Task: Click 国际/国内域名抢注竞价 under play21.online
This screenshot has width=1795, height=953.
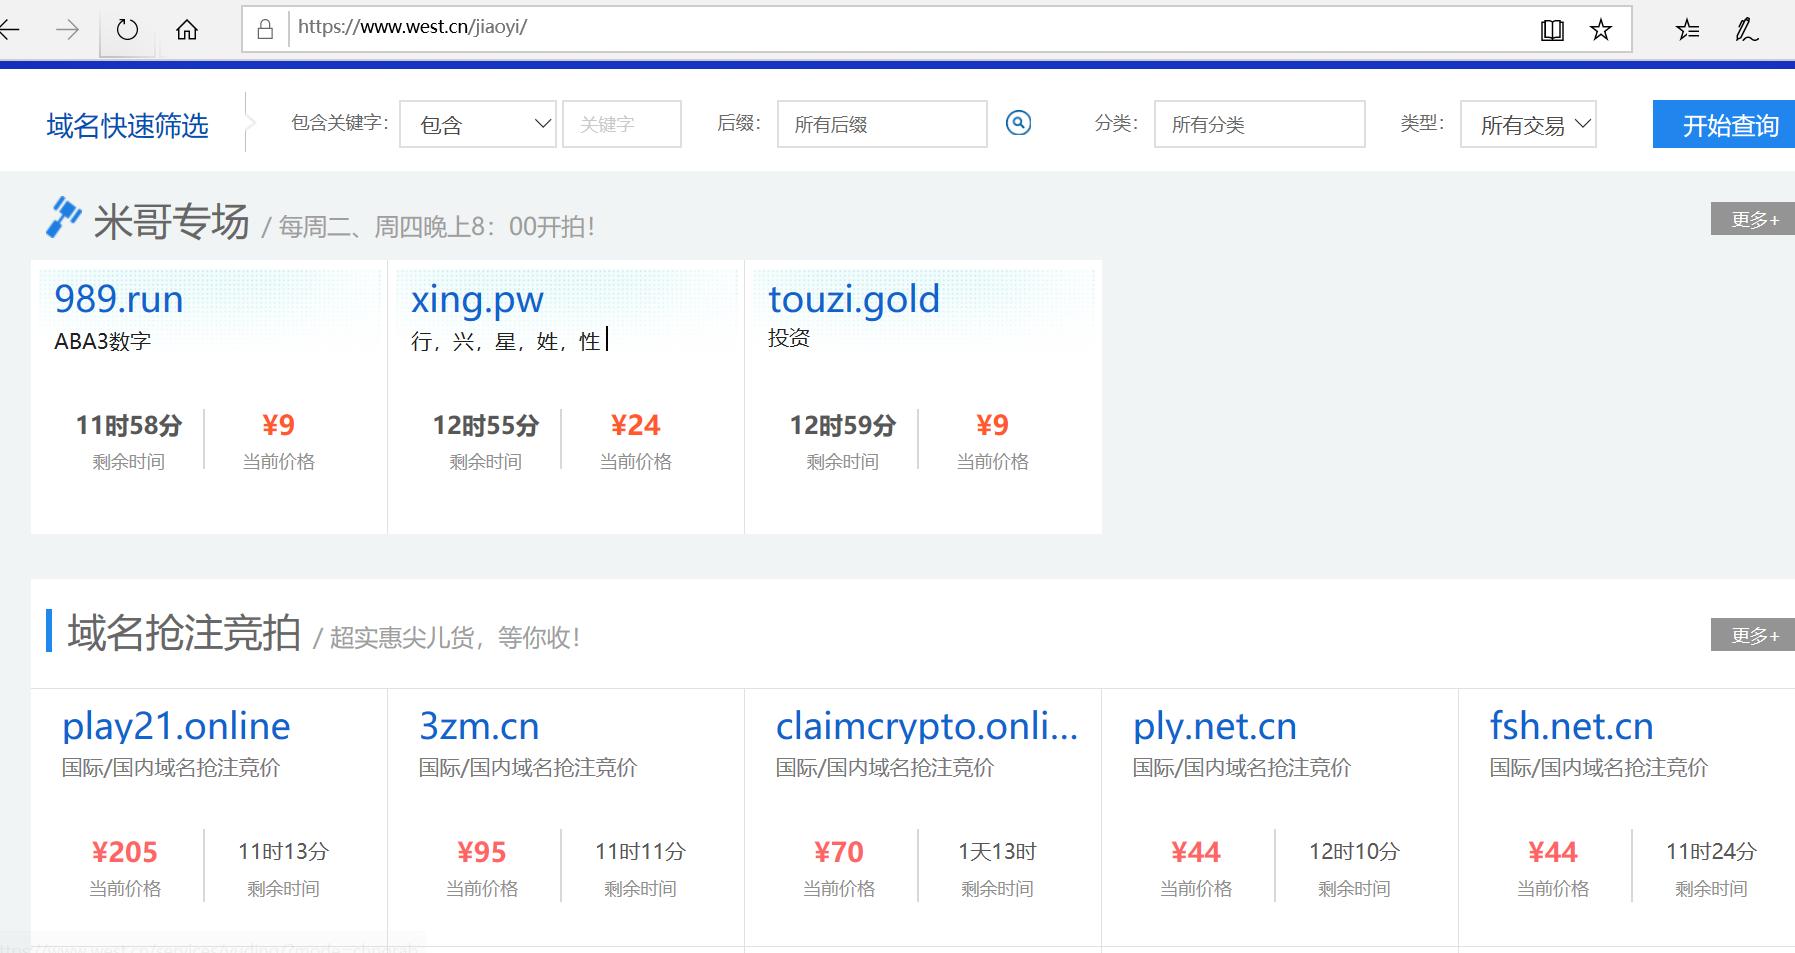Action: [171, 768]
